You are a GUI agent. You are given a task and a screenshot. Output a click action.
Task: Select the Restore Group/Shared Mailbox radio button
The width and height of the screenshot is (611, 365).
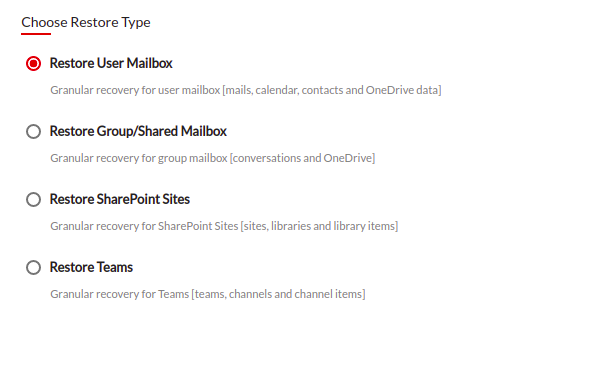point(34,132)
